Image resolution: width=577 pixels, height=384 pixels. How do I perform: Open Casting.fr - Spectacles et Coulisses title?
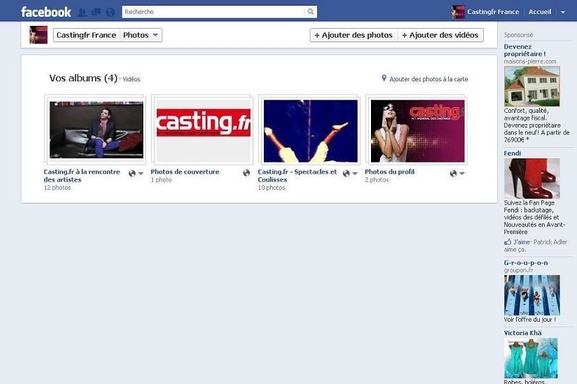[x=297, y=175]
